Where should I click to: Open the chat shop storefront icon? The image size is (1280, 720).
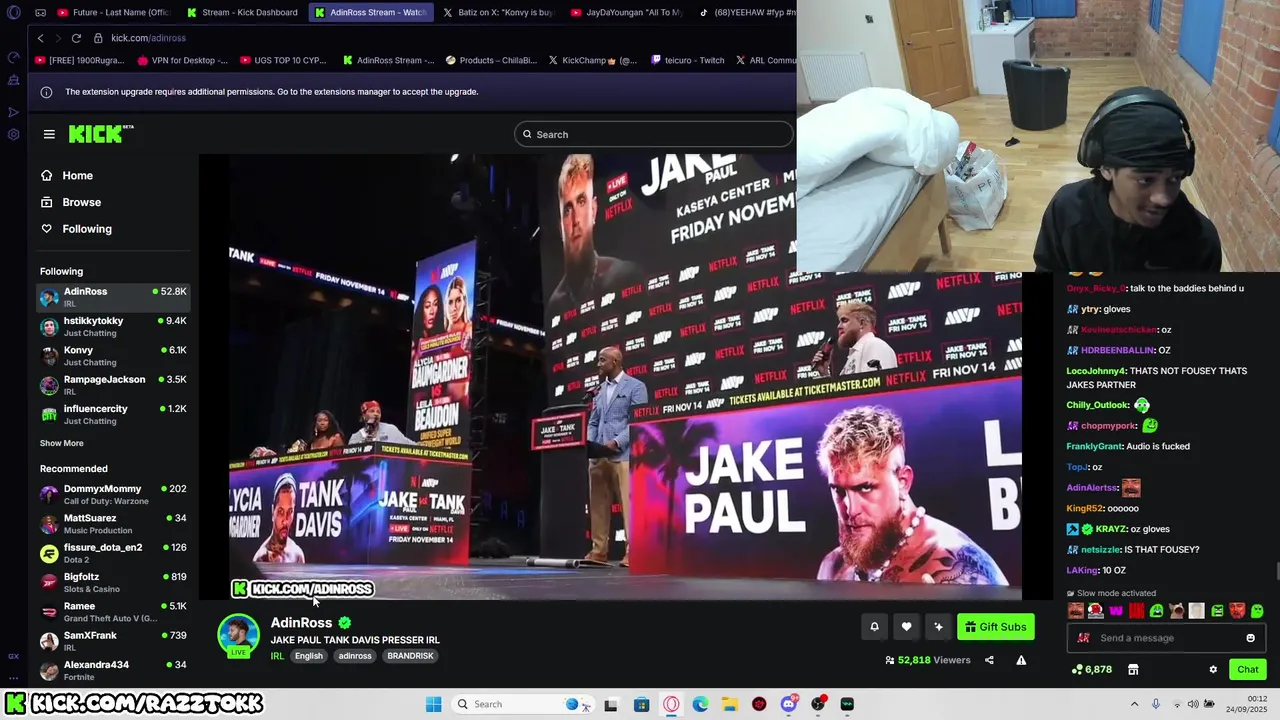tap(1133, 670)
